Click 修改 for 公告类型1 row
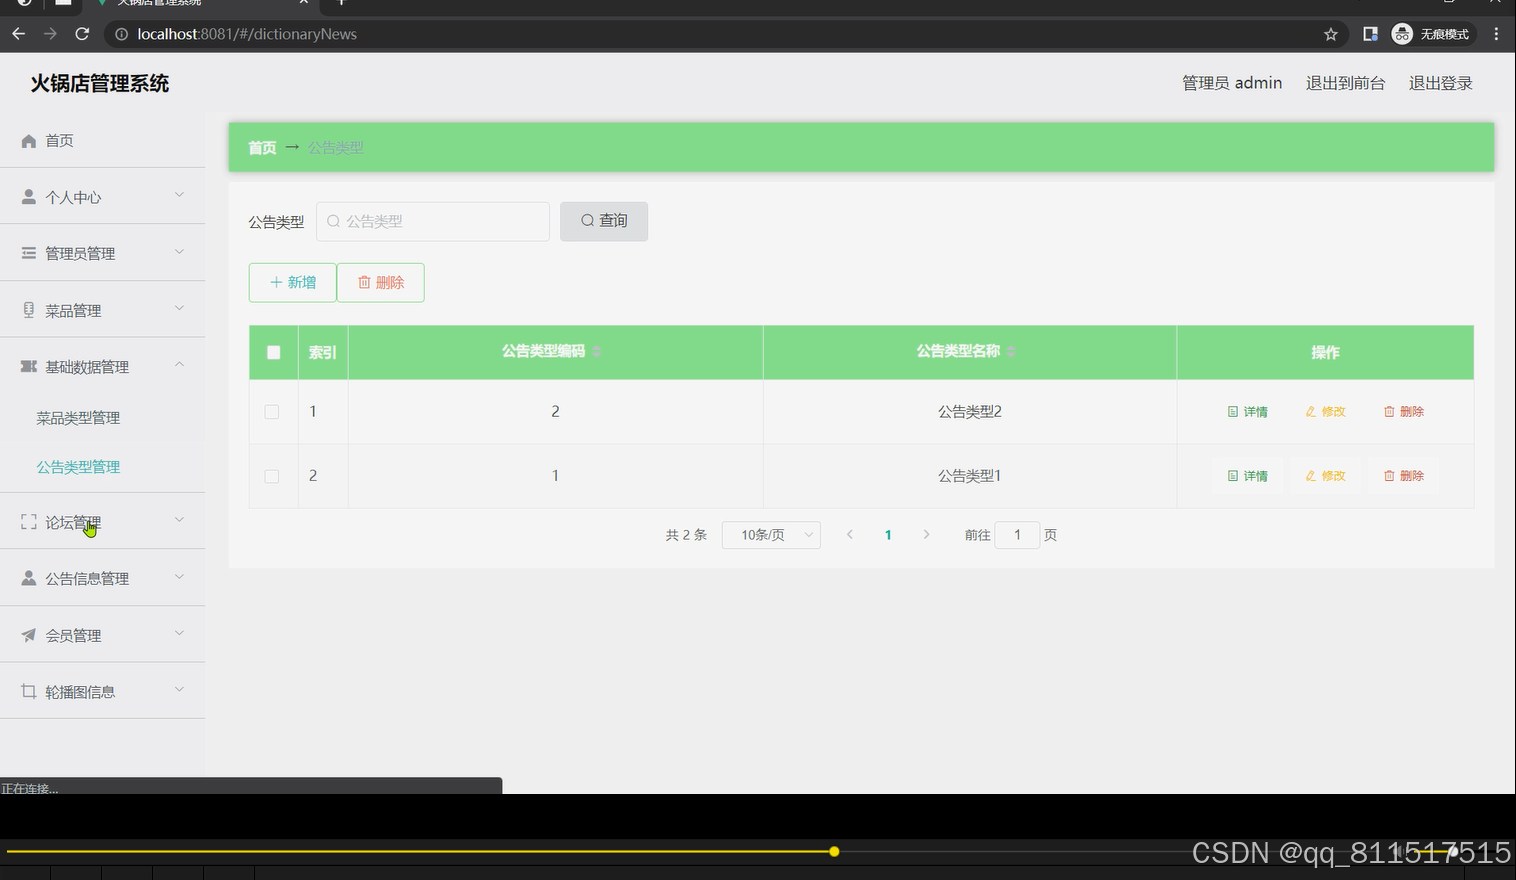 coord(1326,476)
